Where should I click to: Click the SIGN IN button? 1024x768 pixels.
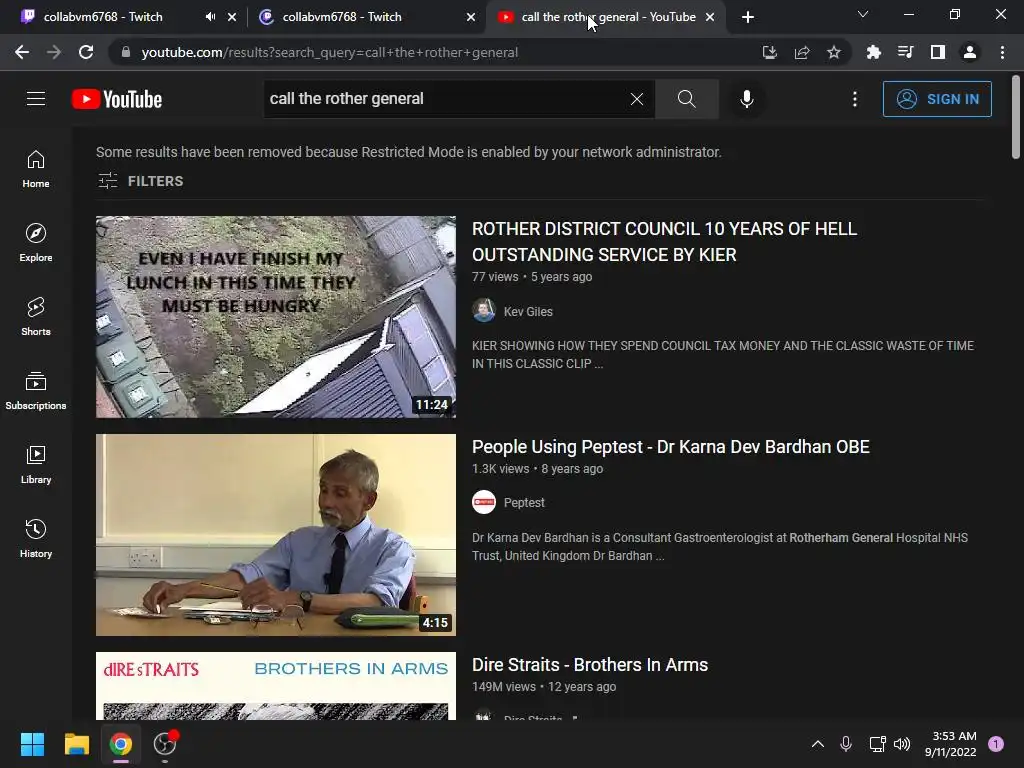[937, 99]
